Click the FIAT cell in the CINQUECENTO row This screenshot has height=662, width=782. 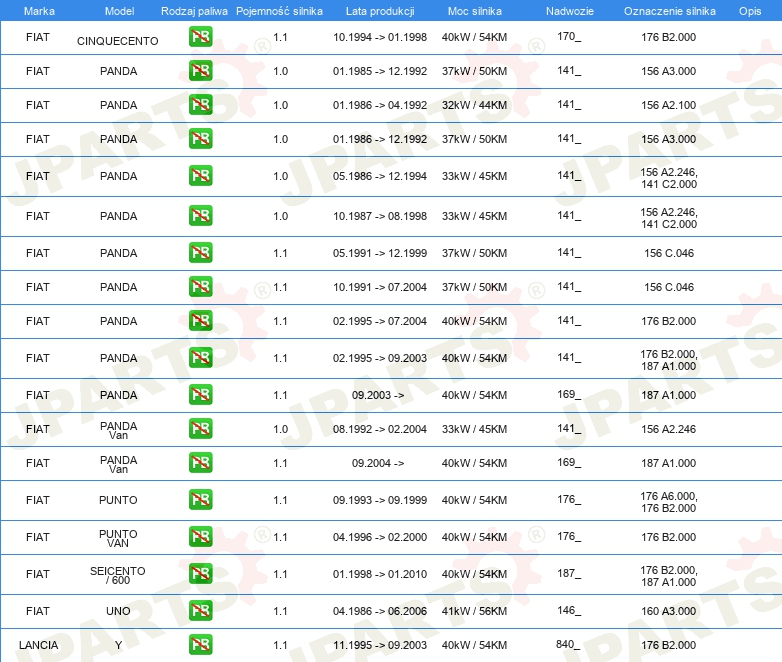click(38, 37)
